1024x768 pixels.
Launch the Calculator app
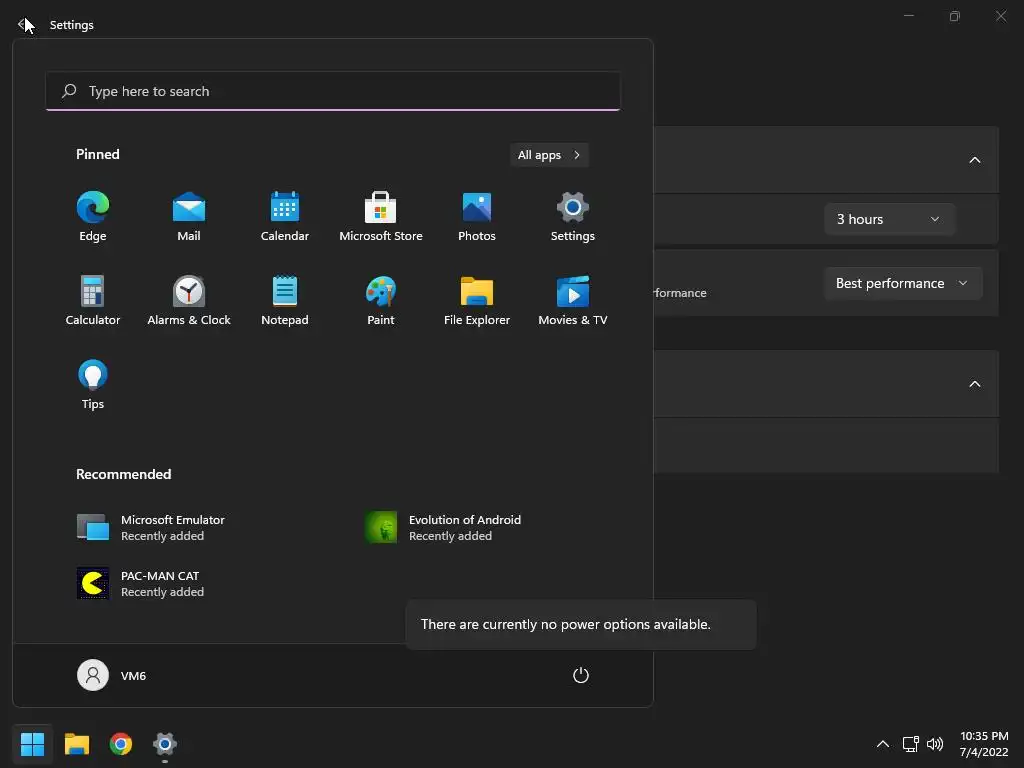pos(93,300)
